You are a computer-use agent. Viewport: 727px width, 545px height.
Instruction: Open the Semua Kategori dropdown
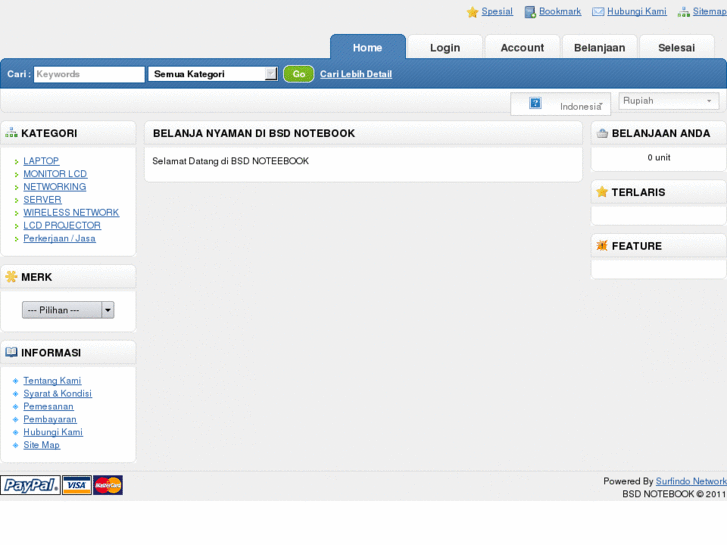pos(213,74)
